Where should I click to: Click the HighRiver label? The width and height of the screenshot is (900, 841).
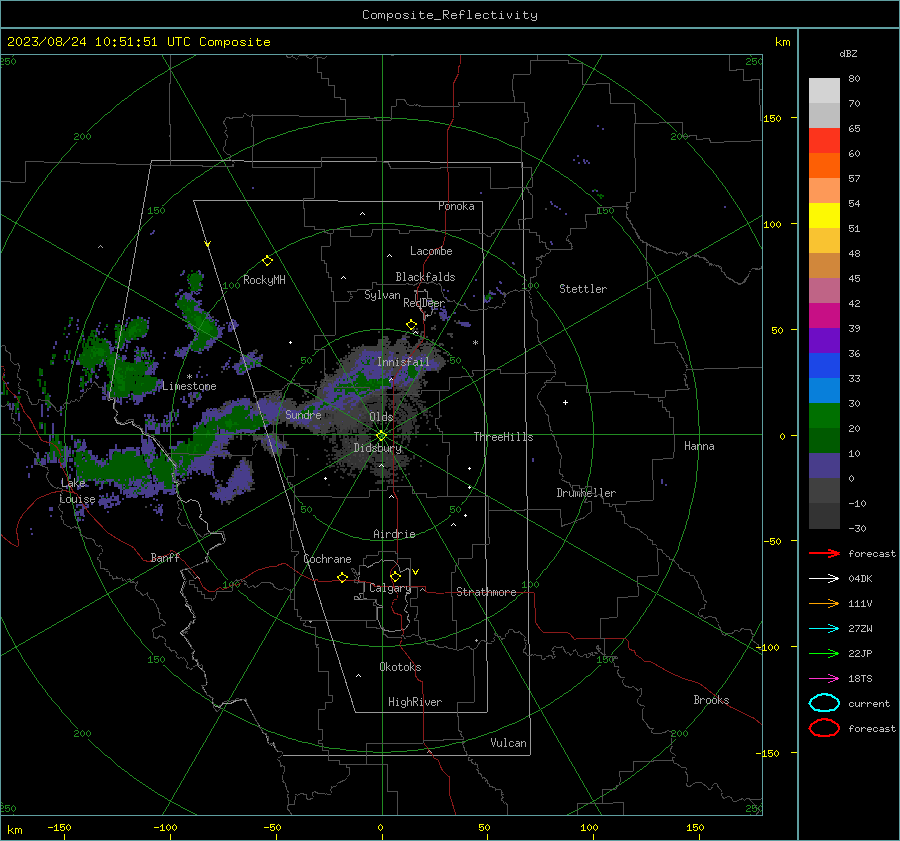click(x=415, y=702)
